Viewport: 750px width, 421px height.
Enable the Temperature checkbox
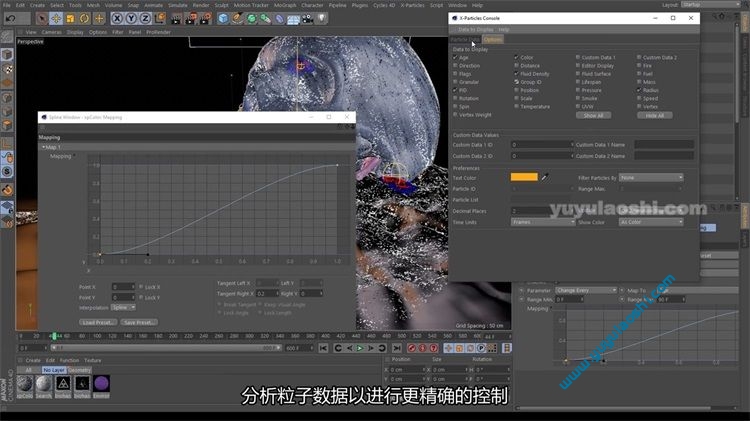[518, 106]
